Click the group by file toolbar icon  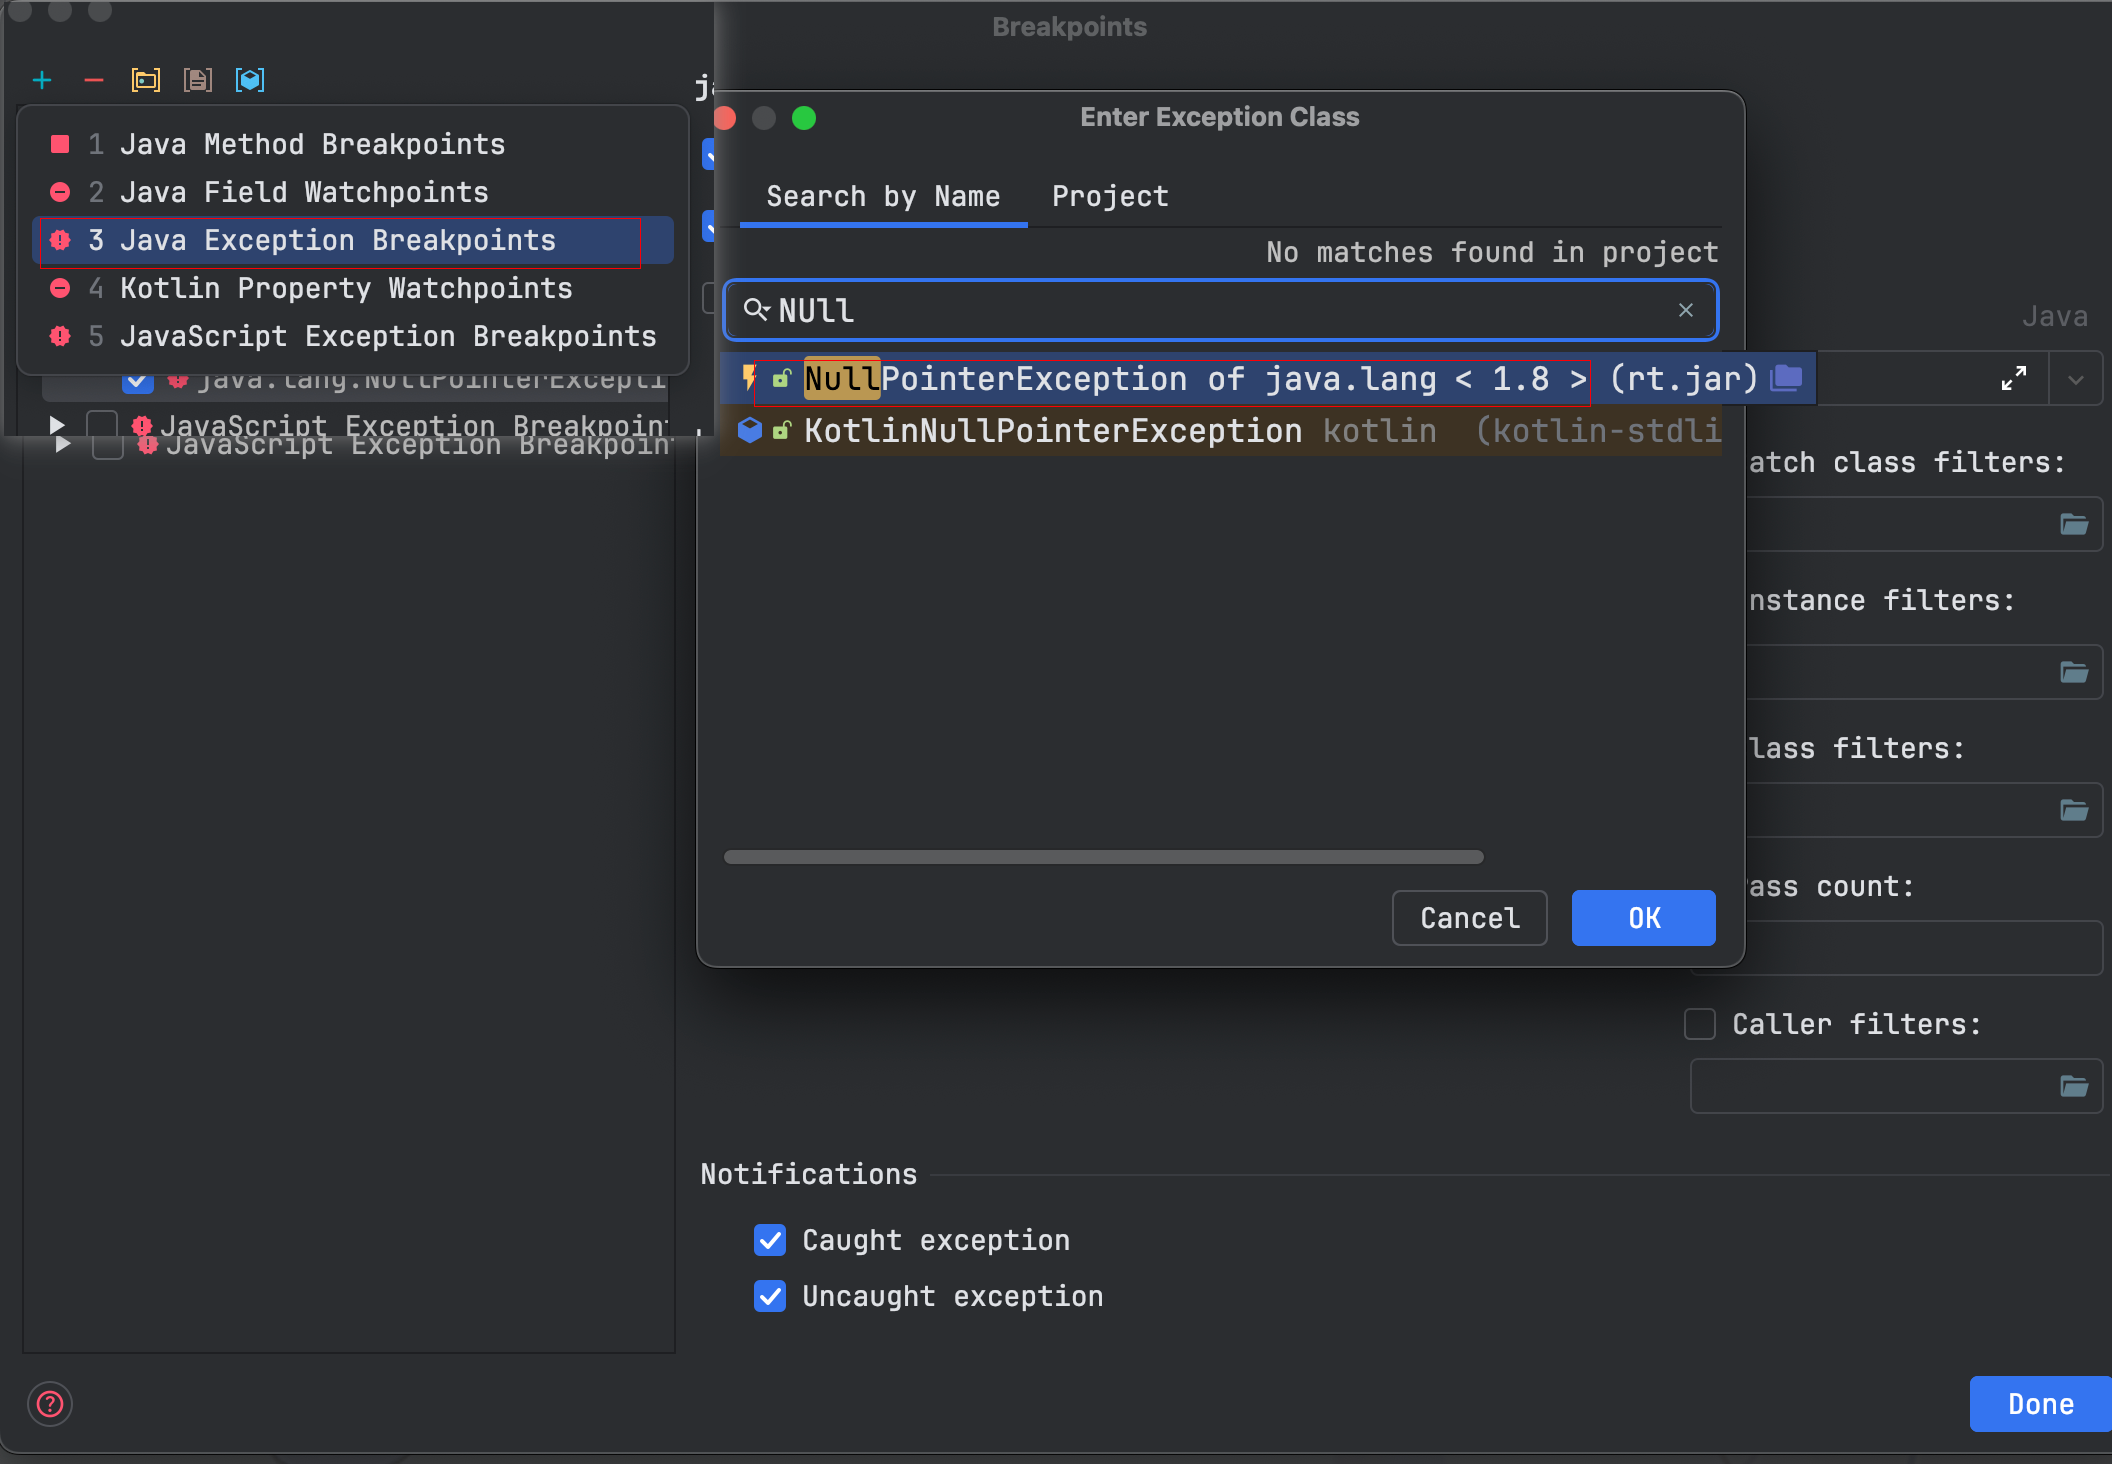tap(198, 80)
